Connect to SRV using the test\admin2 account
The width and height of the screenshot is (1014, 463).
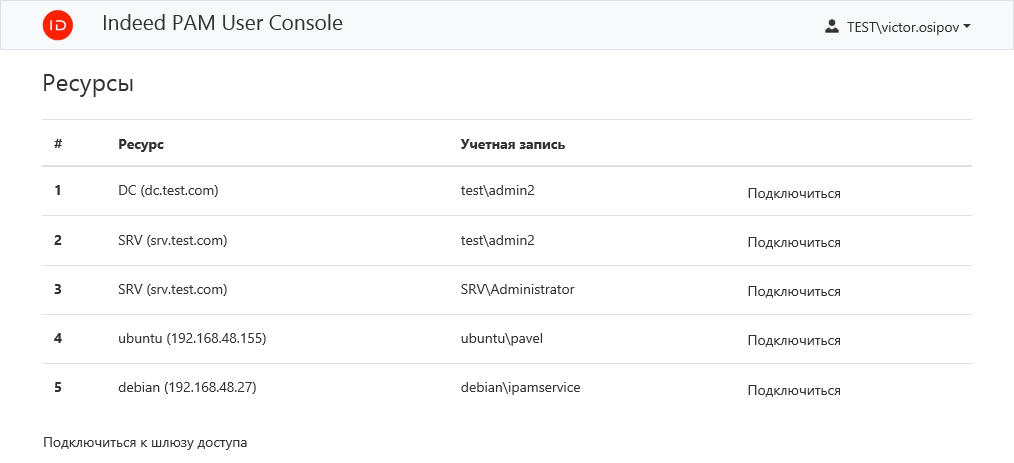(x=793, y=243)
